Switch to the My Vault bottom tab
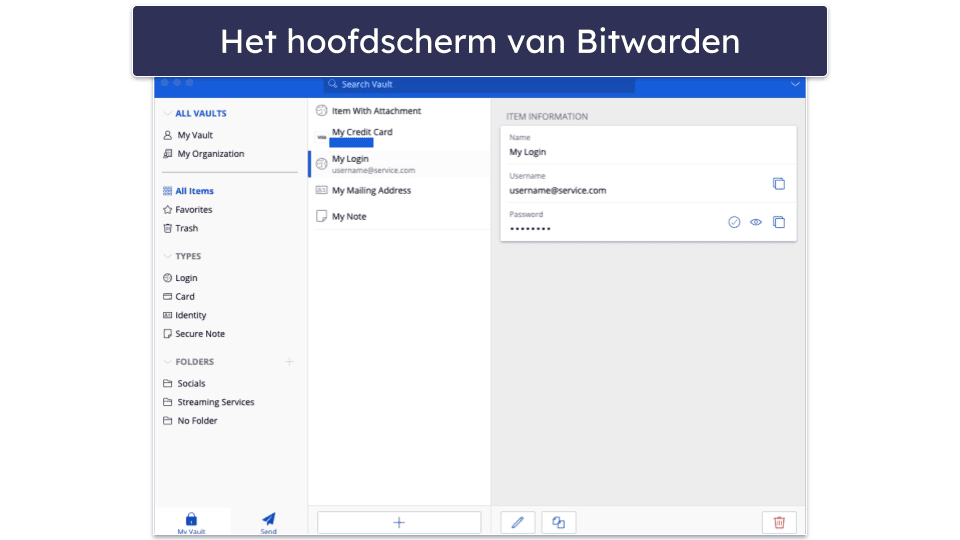The width and height of the screenshot is (960, 540). pyautogui.click(x=192, y=523)
